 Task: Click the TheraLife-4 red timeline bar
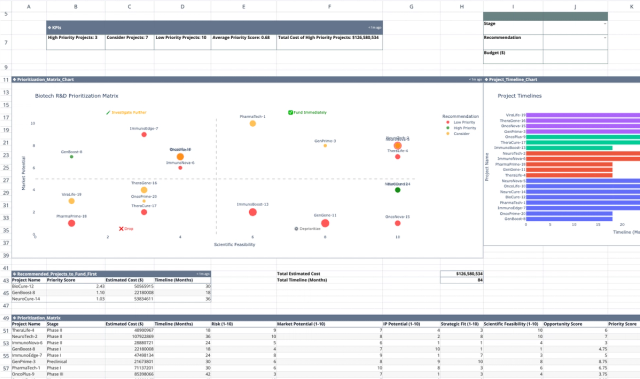[x=569, y=175]
